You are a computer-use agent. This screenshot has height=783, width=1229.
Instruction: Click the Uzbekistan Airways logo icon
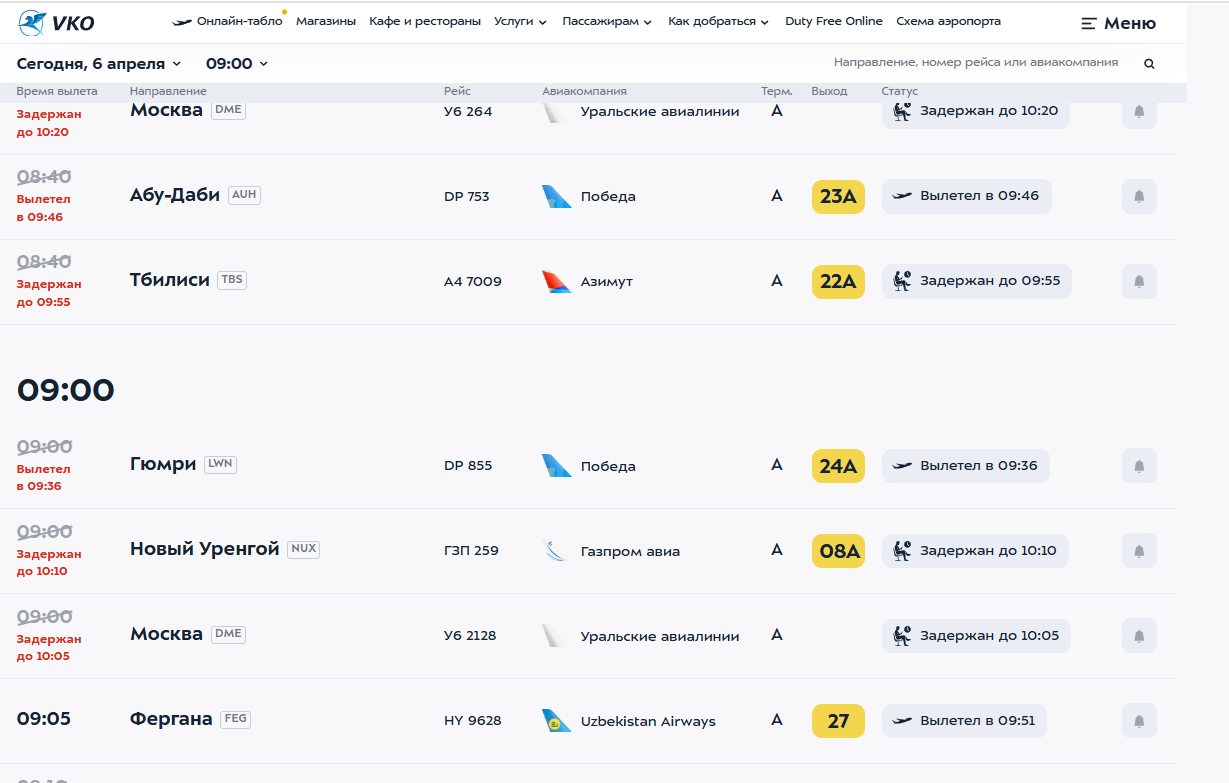[x=556, y=720]
